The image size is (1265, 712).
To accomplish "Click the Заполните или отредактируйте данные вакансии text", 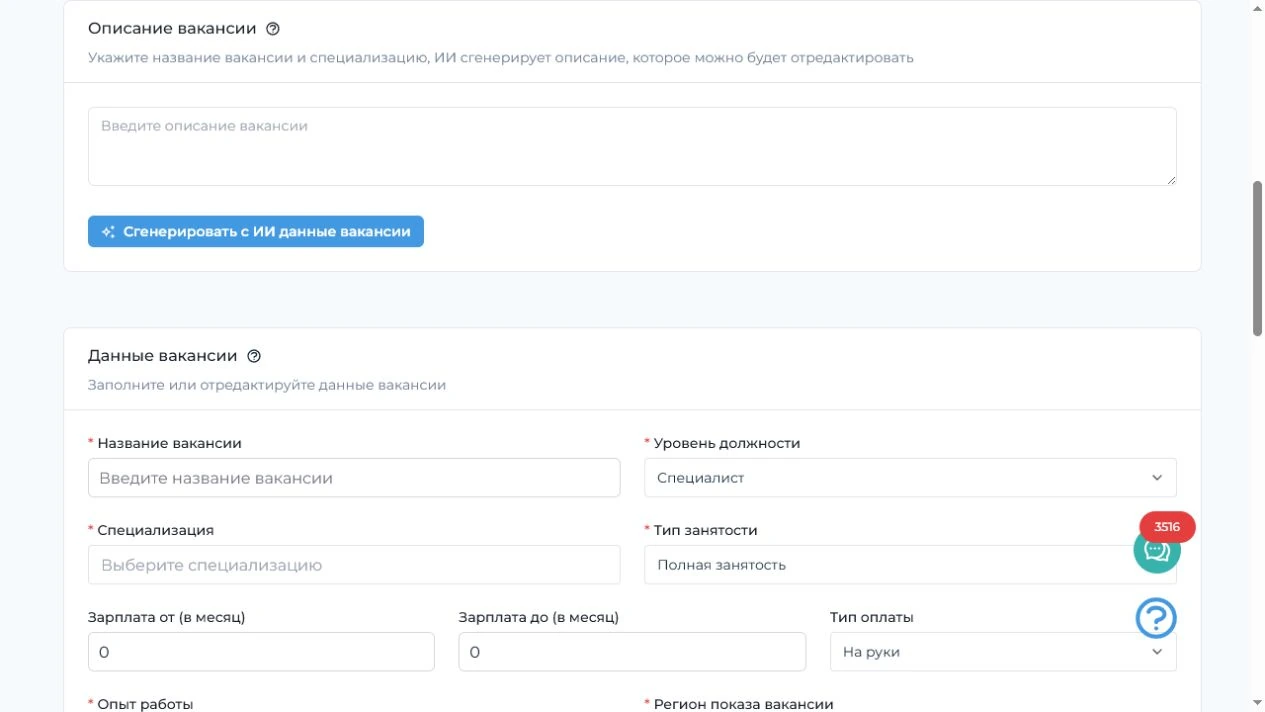I will point(267,385).
